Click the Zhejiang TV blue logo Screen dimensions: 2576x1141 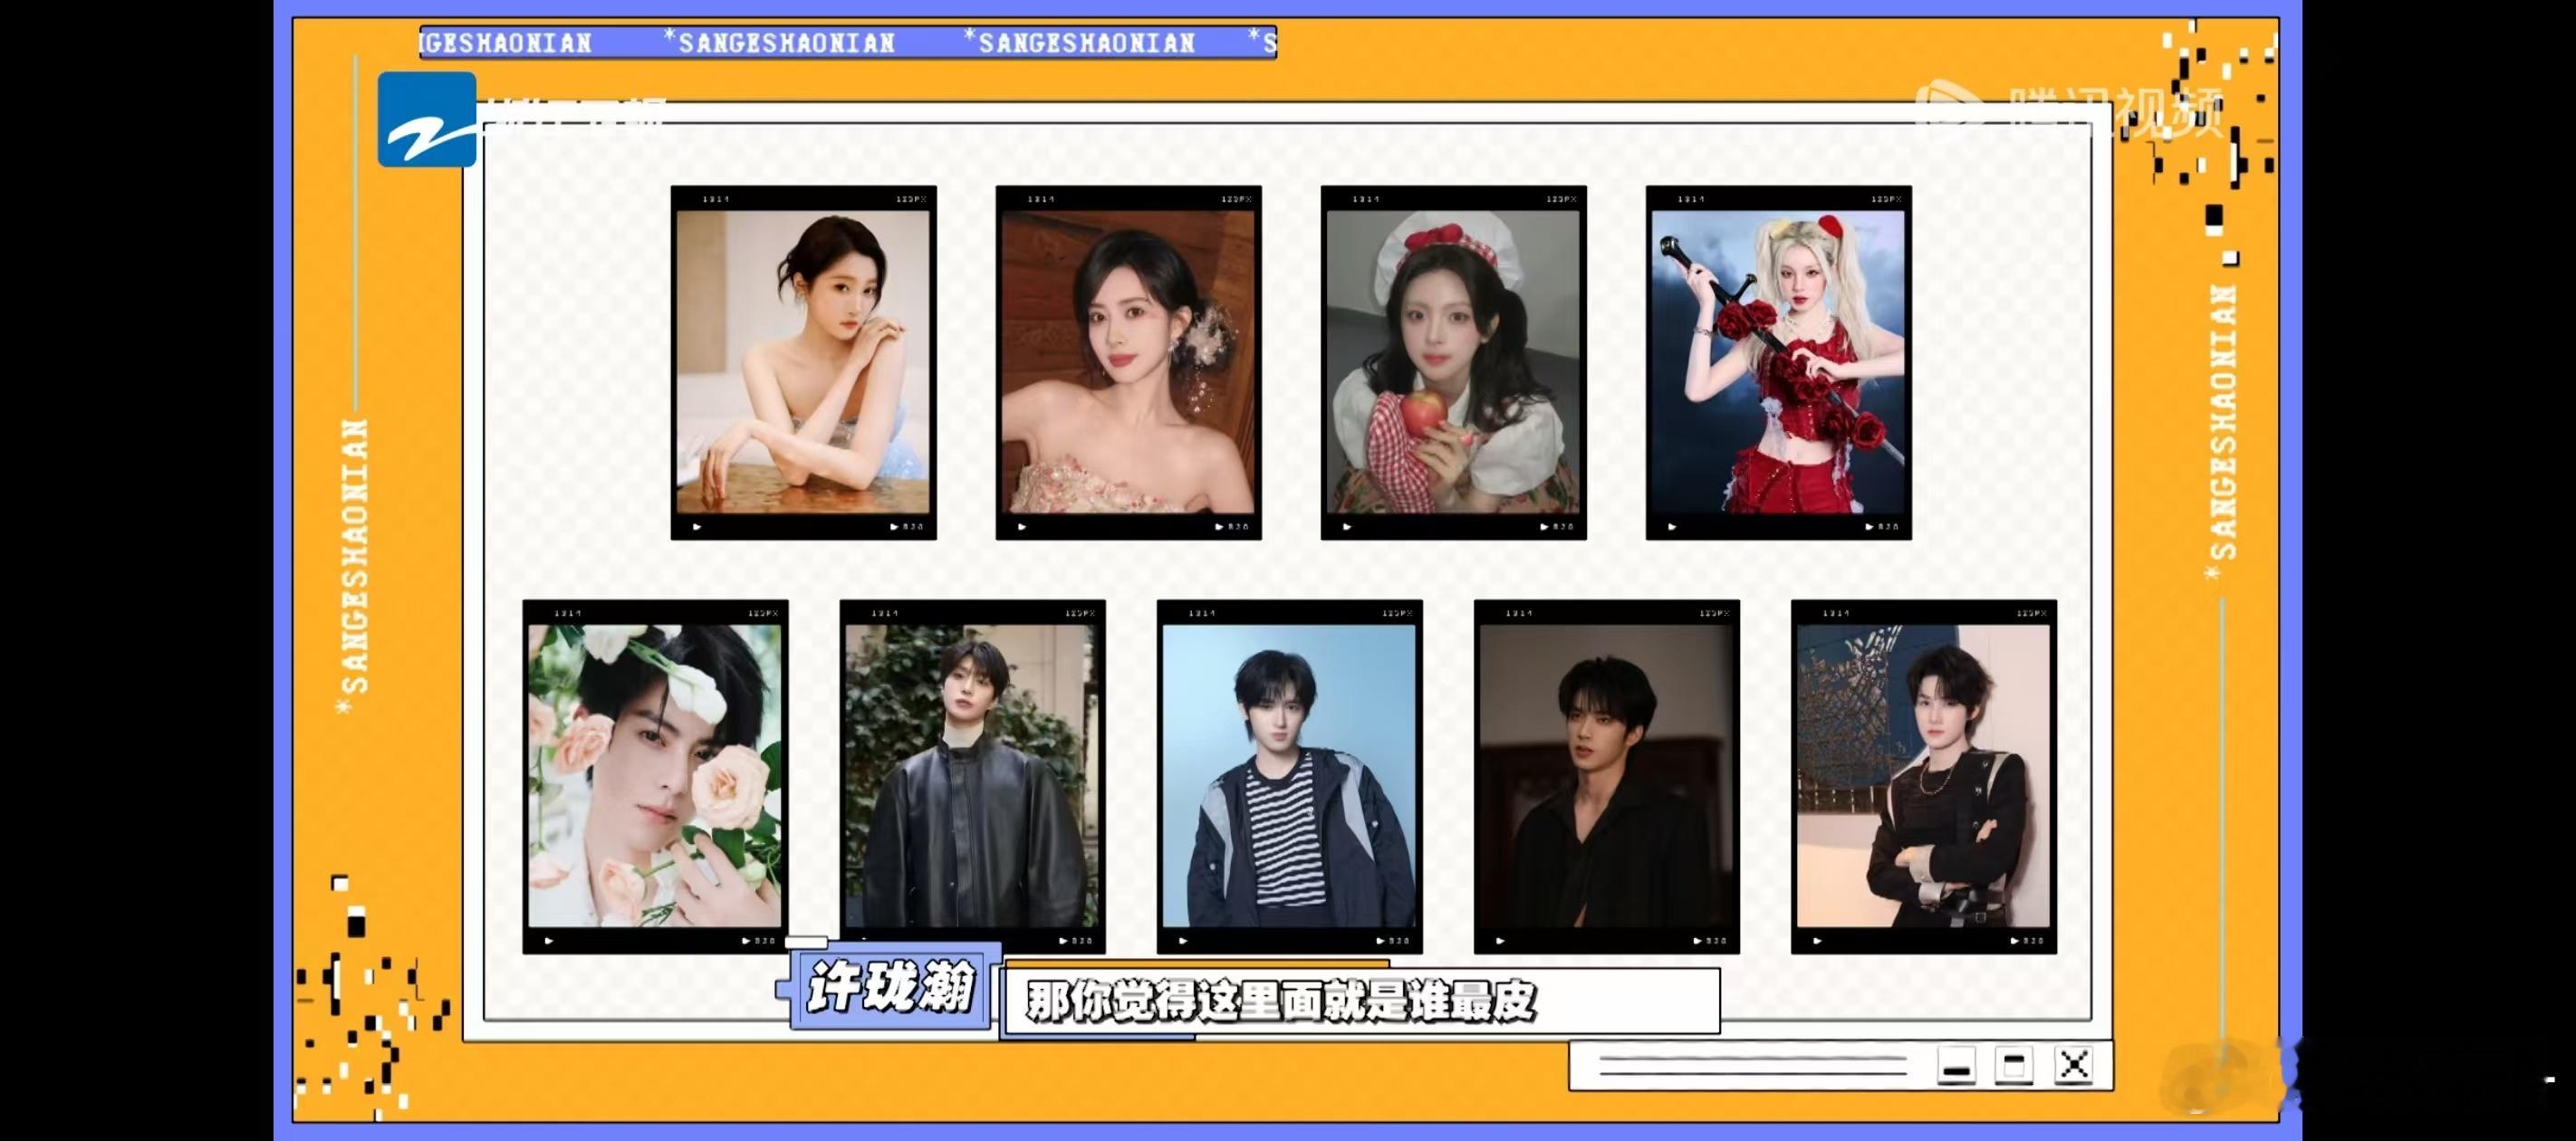click(427, 119)
